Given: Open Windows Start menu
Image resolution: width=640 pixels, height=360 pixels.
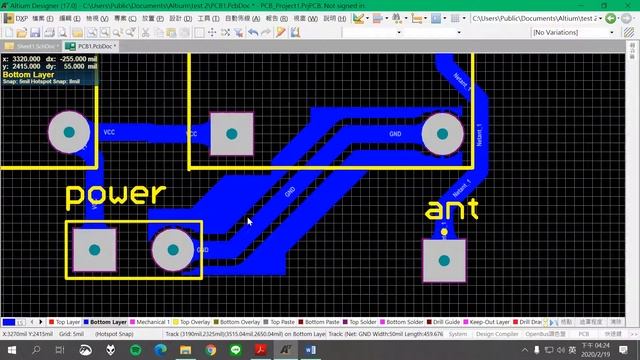Looking at the screenshot, I should [x=11, y=350].
